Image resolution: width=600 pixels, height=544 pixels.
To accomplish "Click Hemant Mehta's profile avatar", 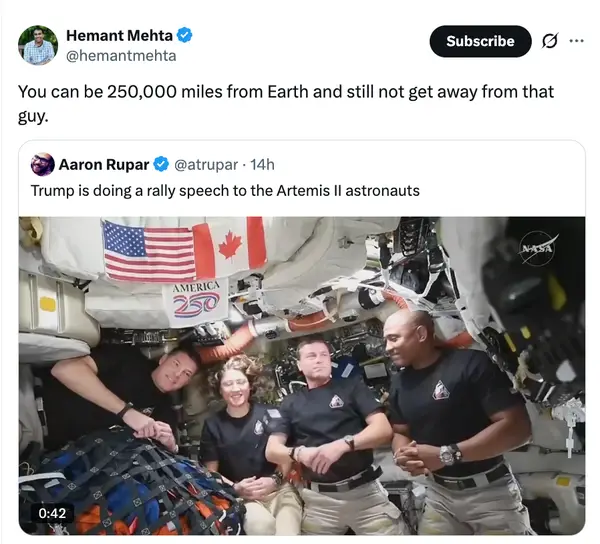I will tap(38, 45).
